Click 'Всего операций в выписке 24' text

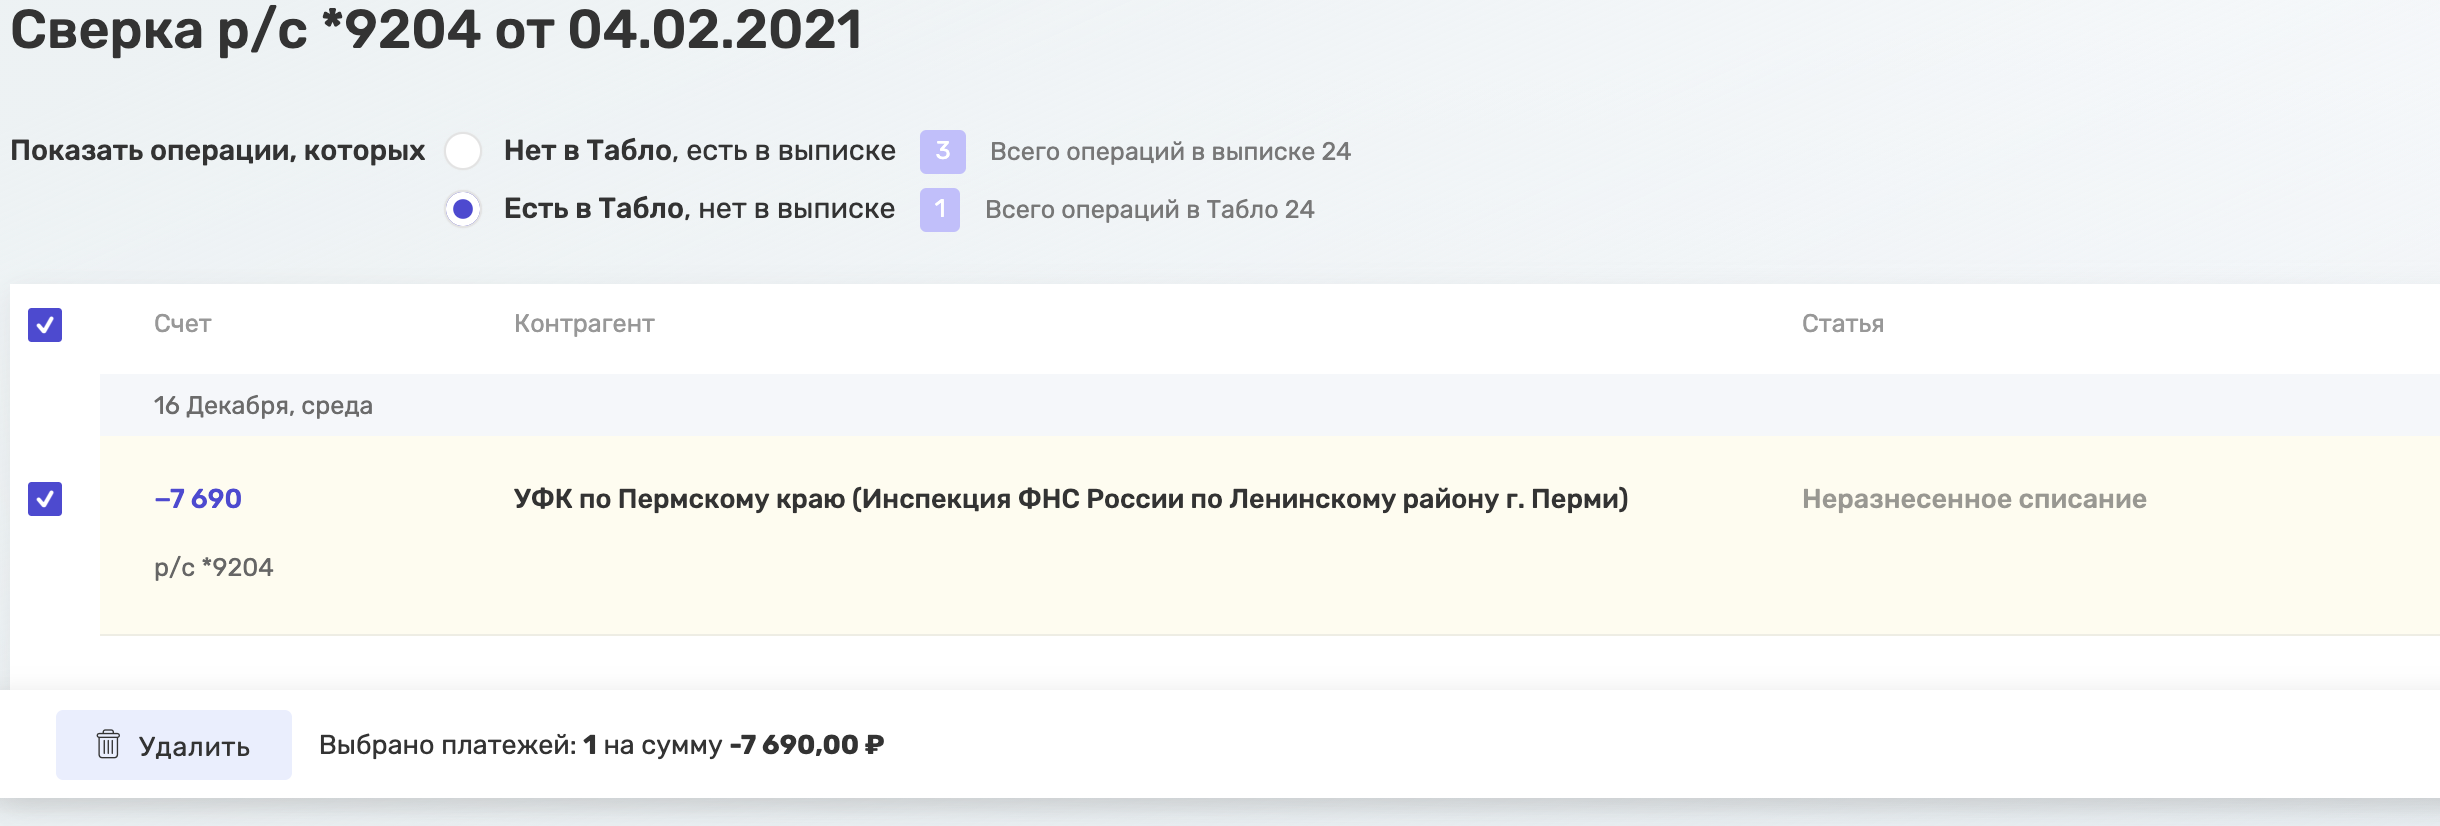1170,152
